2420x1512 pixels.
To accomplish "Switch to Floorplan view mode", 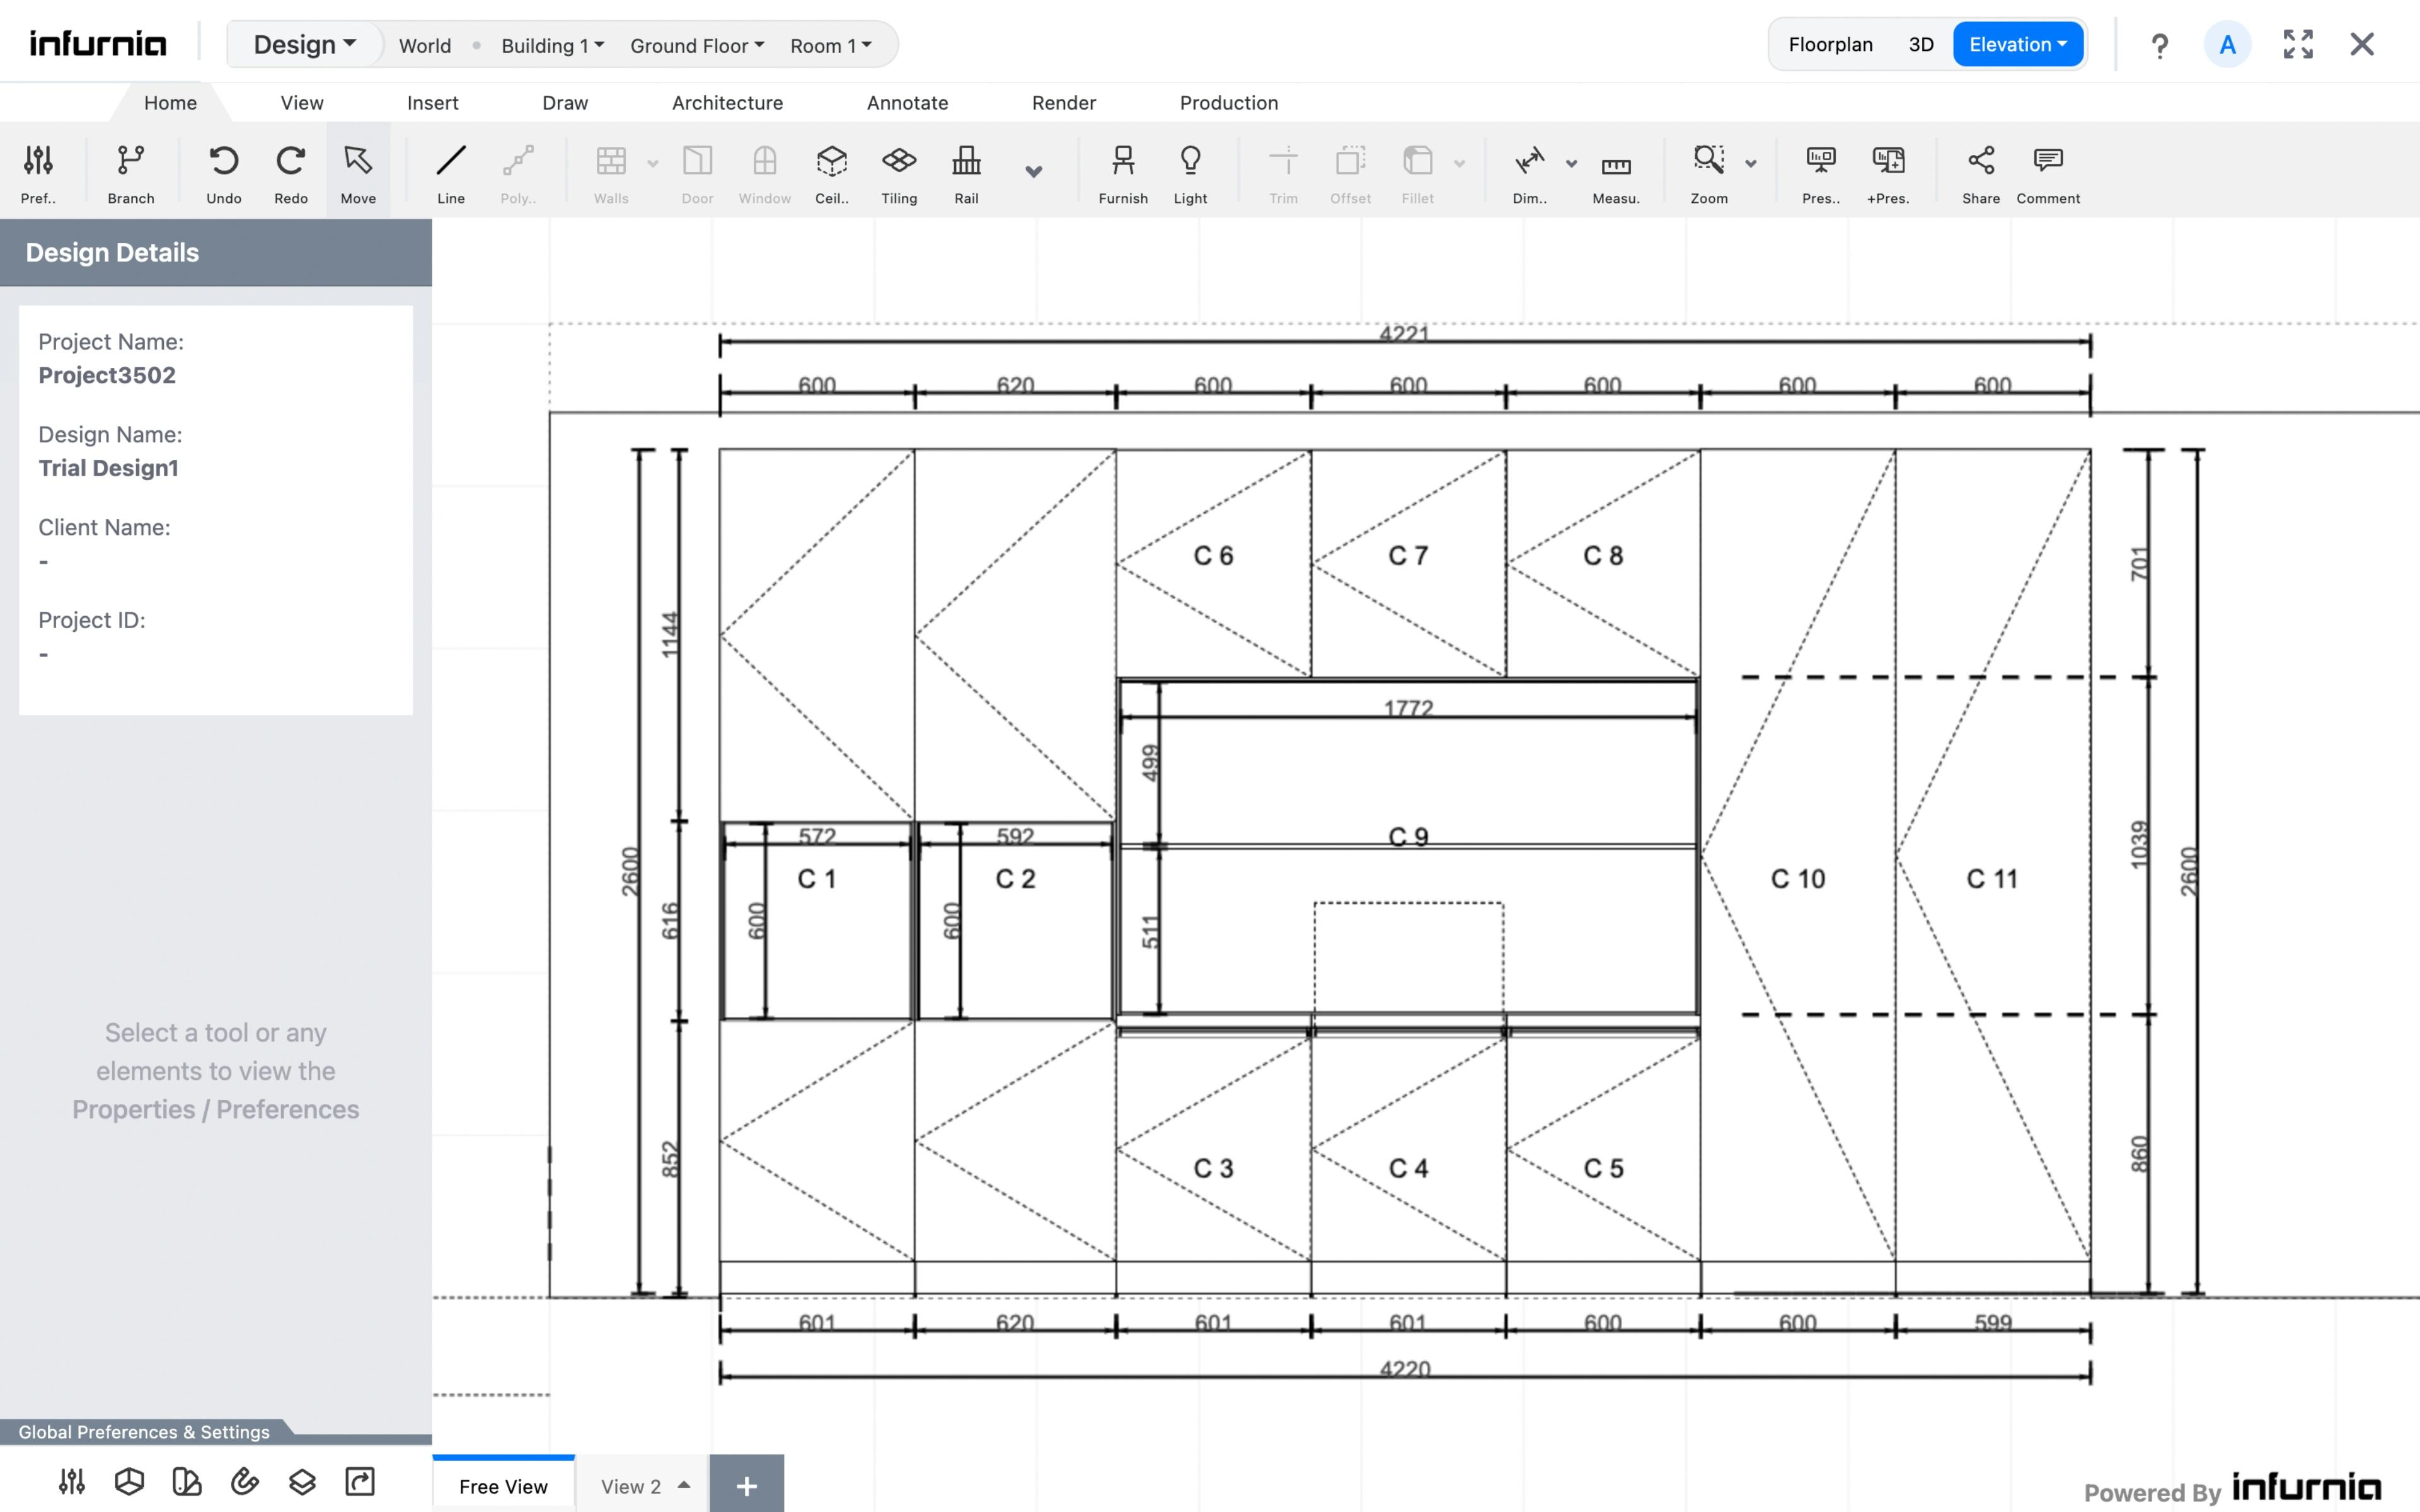I will [x=1830, y=45].
